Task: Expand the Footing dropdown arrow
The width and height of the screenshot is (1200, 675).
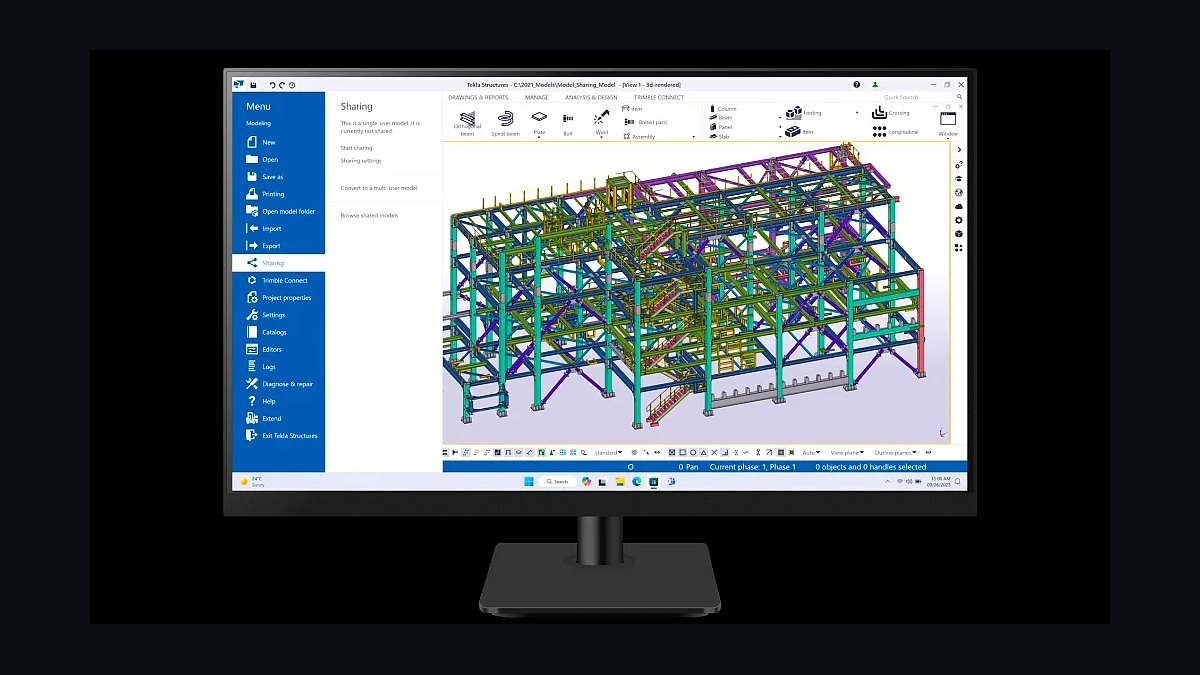Action: (857, 113)
